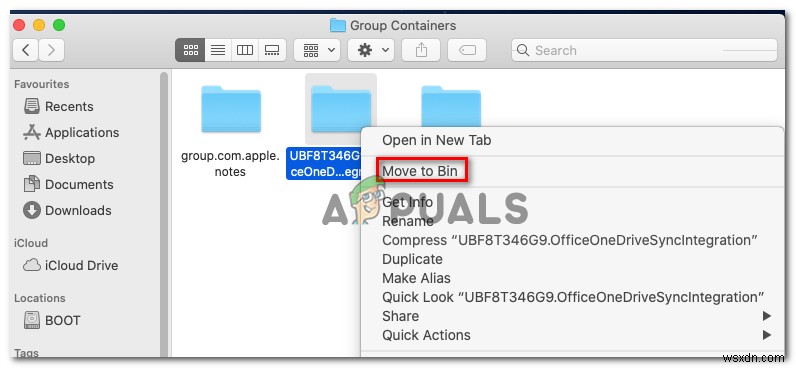796x368 pixels.
Task: Click the Recents clock icon in sidebar
Action: tap(31, 107)
